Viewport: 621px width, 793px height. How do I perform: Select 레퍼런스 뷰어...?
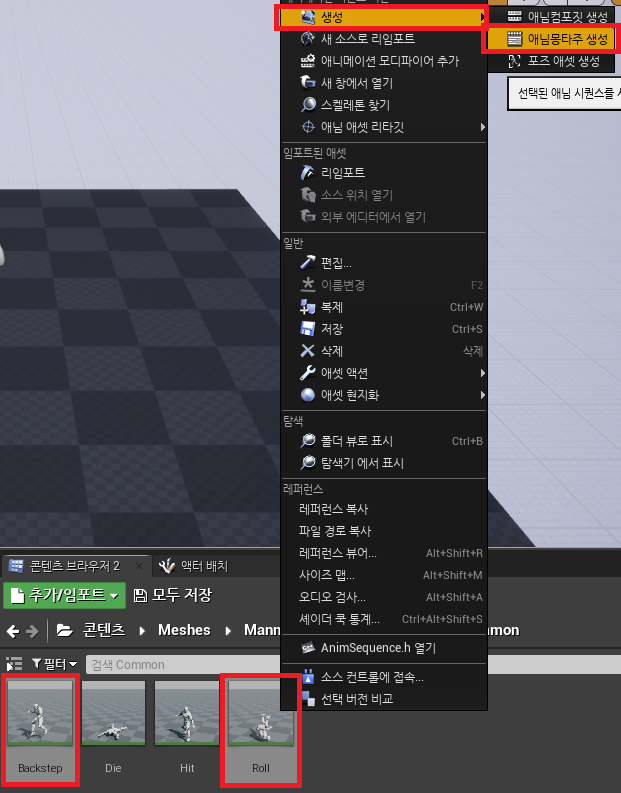337,553
